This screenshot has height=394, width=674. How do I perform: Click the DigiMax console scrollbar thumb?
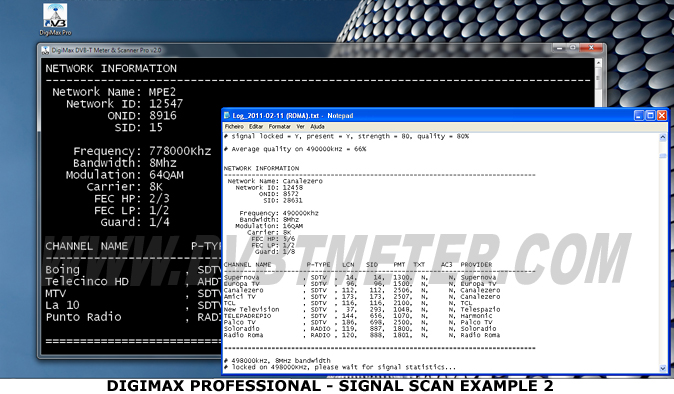click(598, 78)
